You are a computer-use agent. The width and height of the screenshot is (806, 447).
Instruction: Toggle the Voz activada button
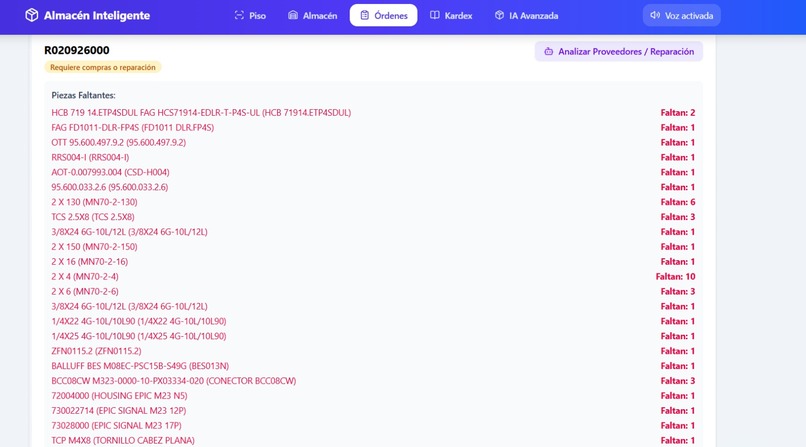pyautogui.click(x=682, y=15)
